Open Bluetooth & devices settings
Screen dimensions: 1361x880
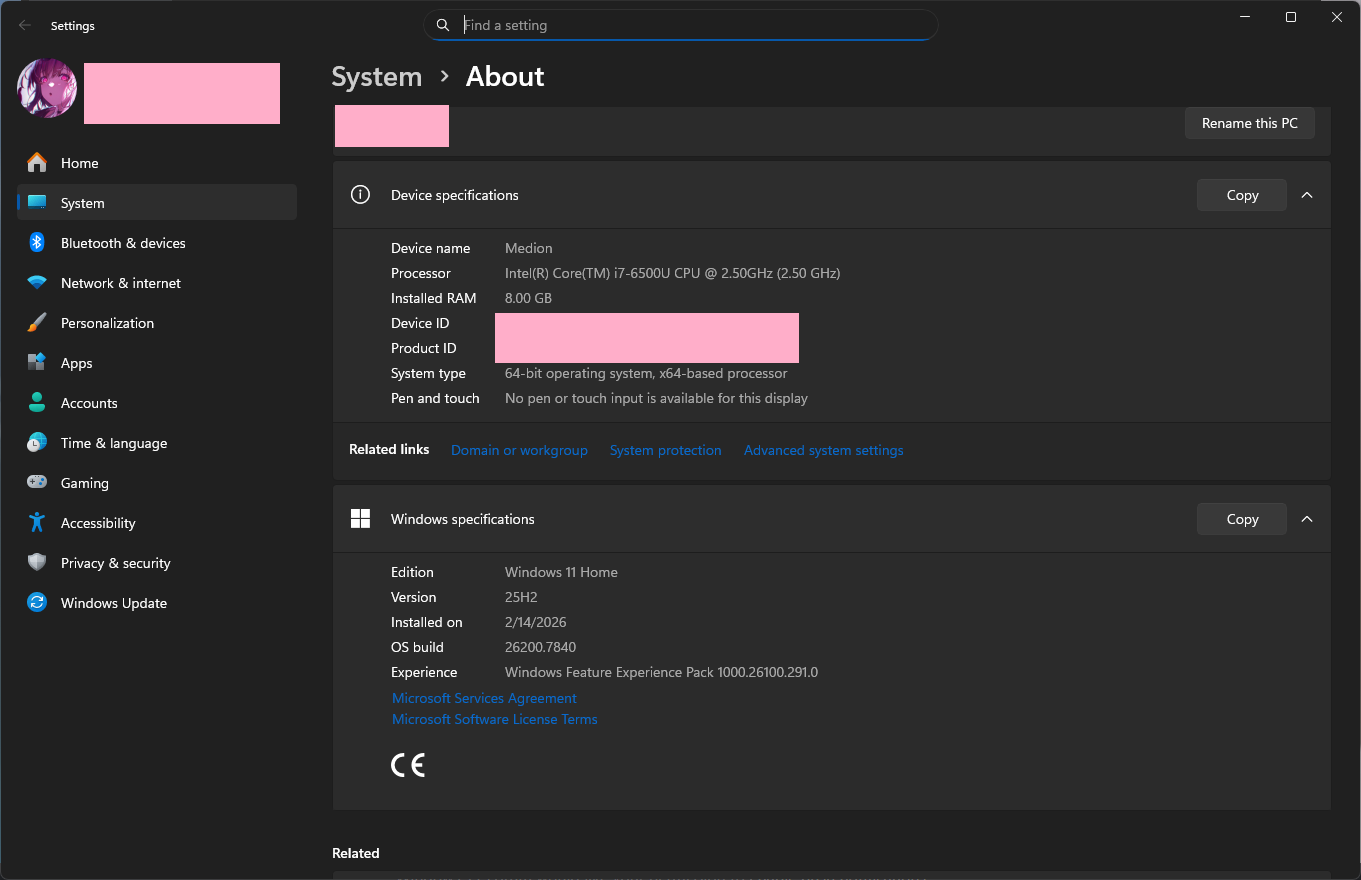pos(157,243)
